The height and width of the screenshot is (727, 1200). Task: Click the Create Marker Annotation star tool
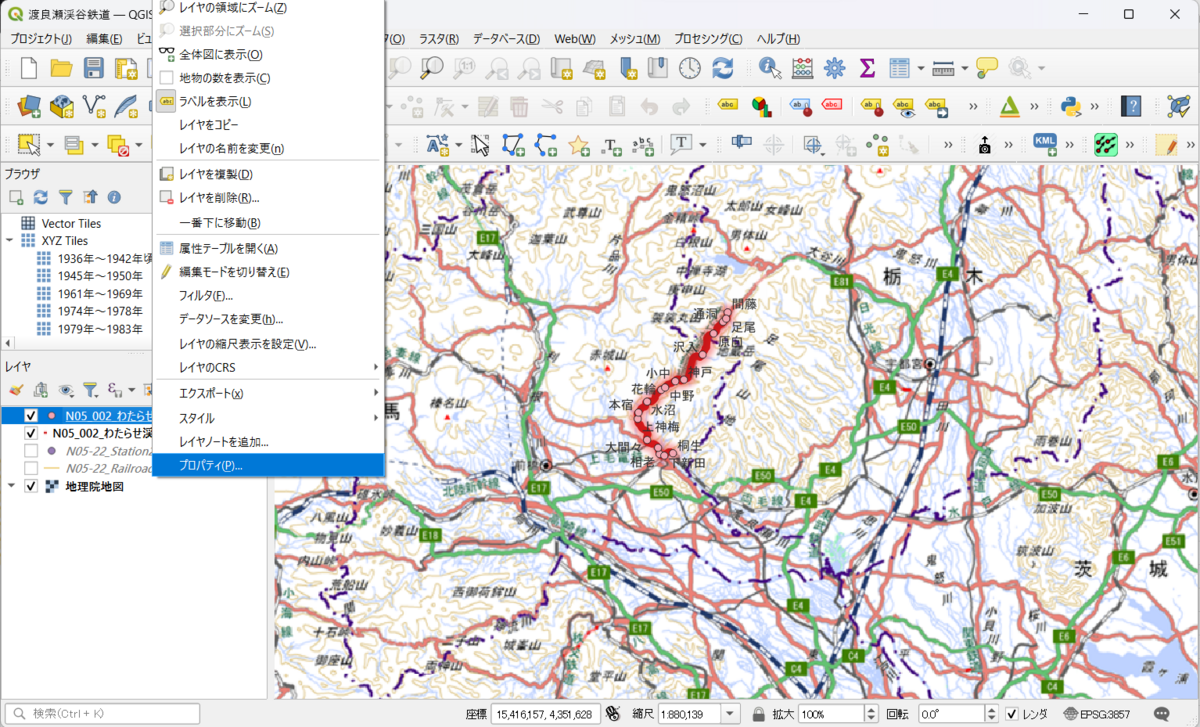click(x=578, y=144)
